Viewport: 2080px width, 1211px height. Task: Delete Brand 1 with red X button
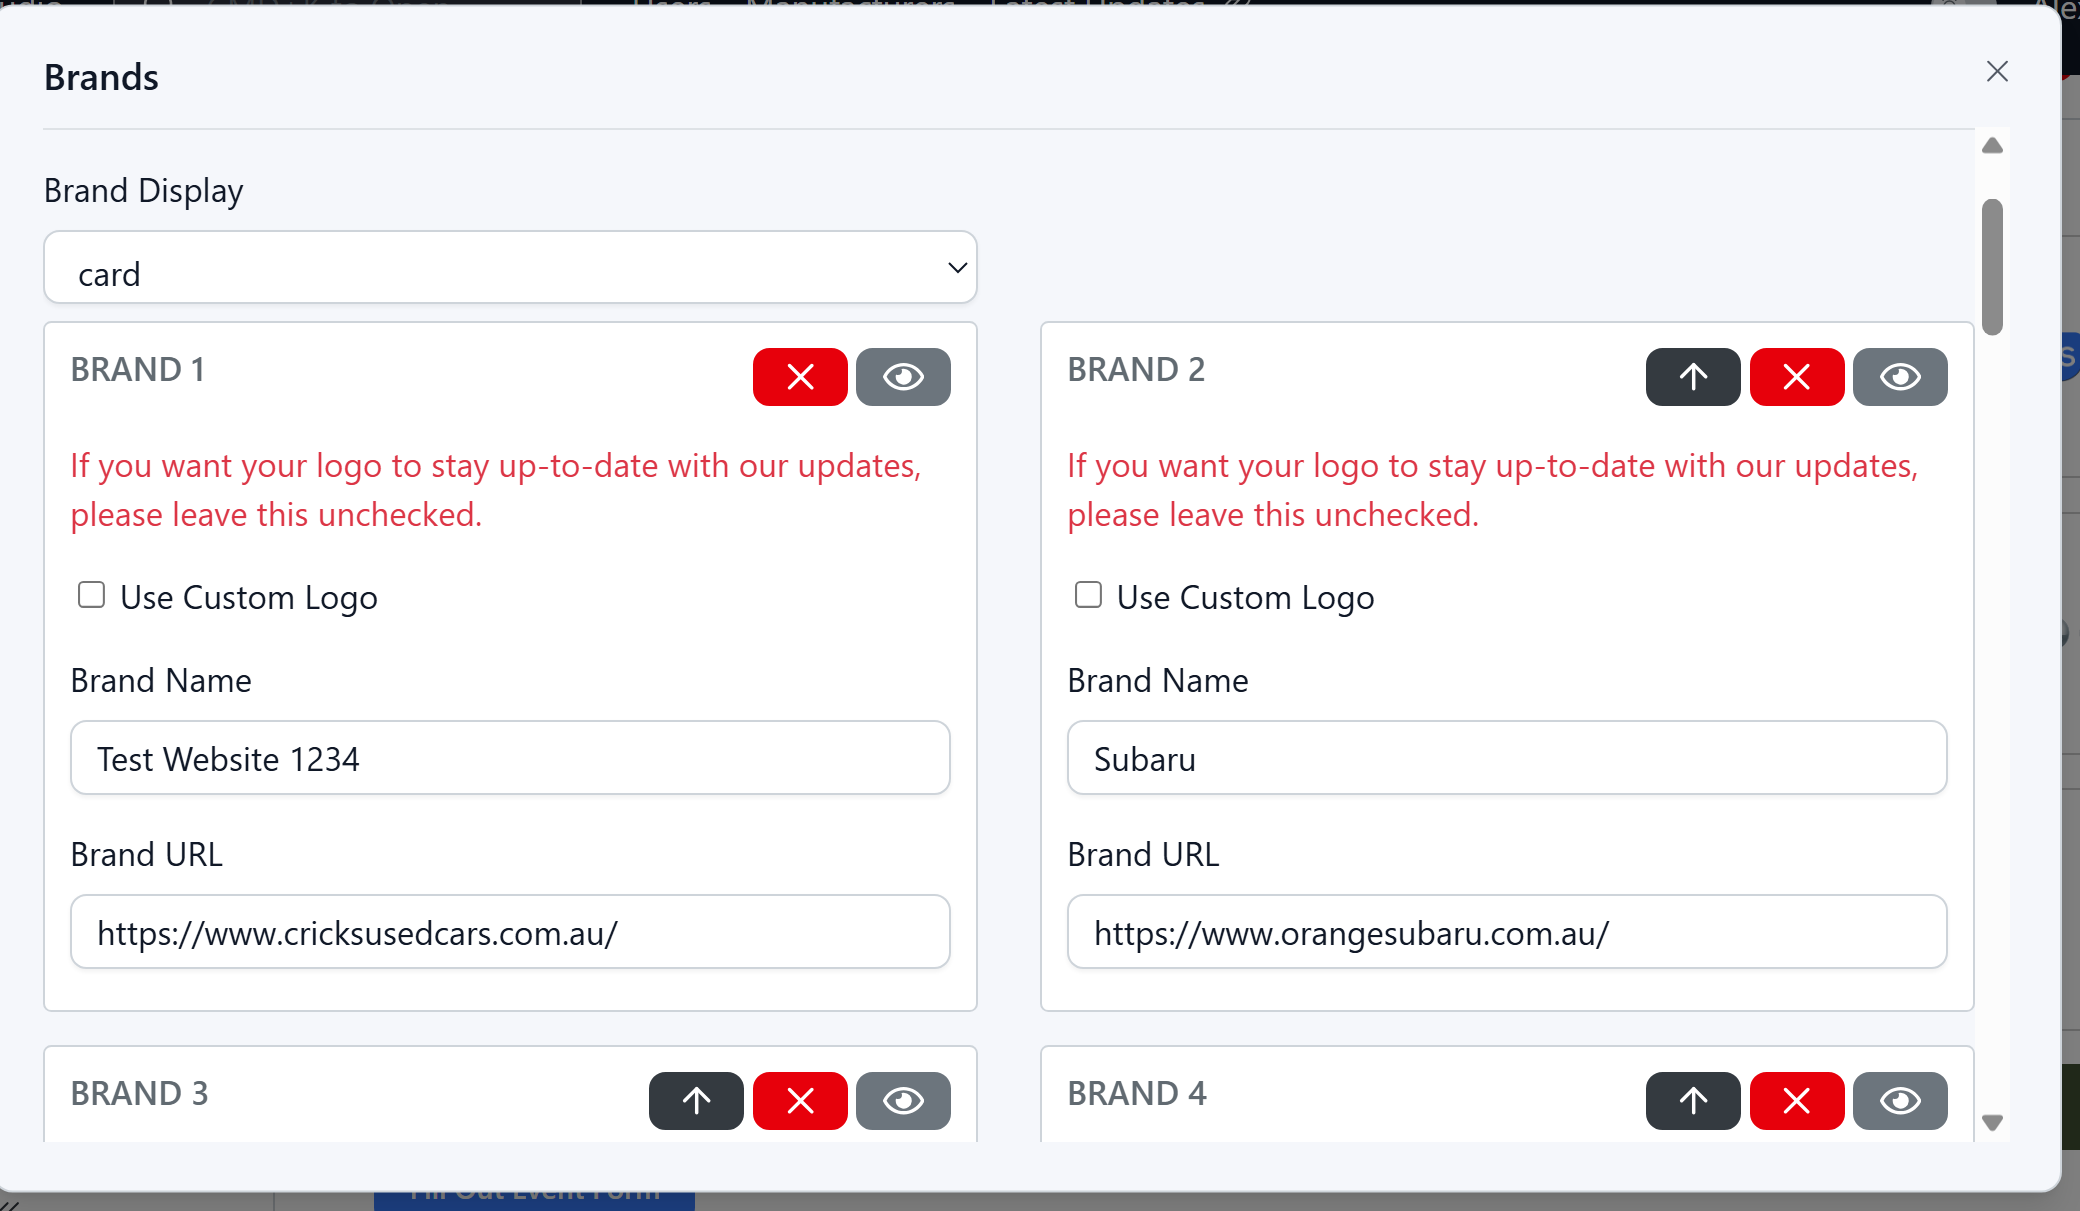pyautogui.click(x=800, y=377)
